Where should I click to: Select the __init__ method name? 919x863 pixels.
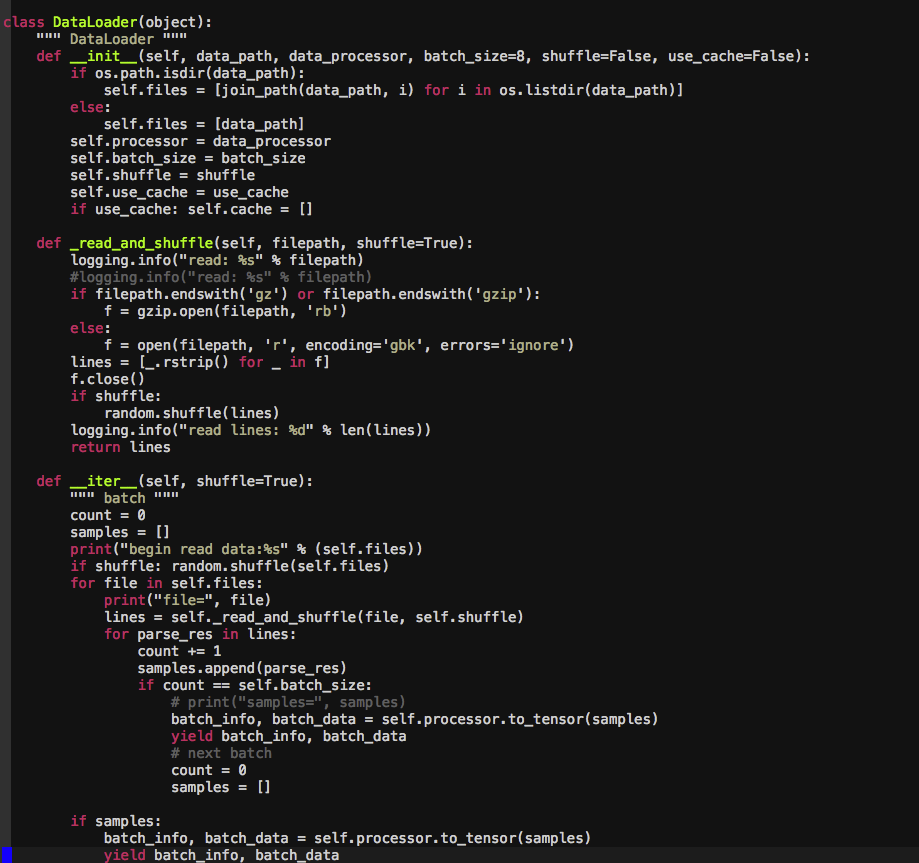pyautogui.click(x=103, y=55)
